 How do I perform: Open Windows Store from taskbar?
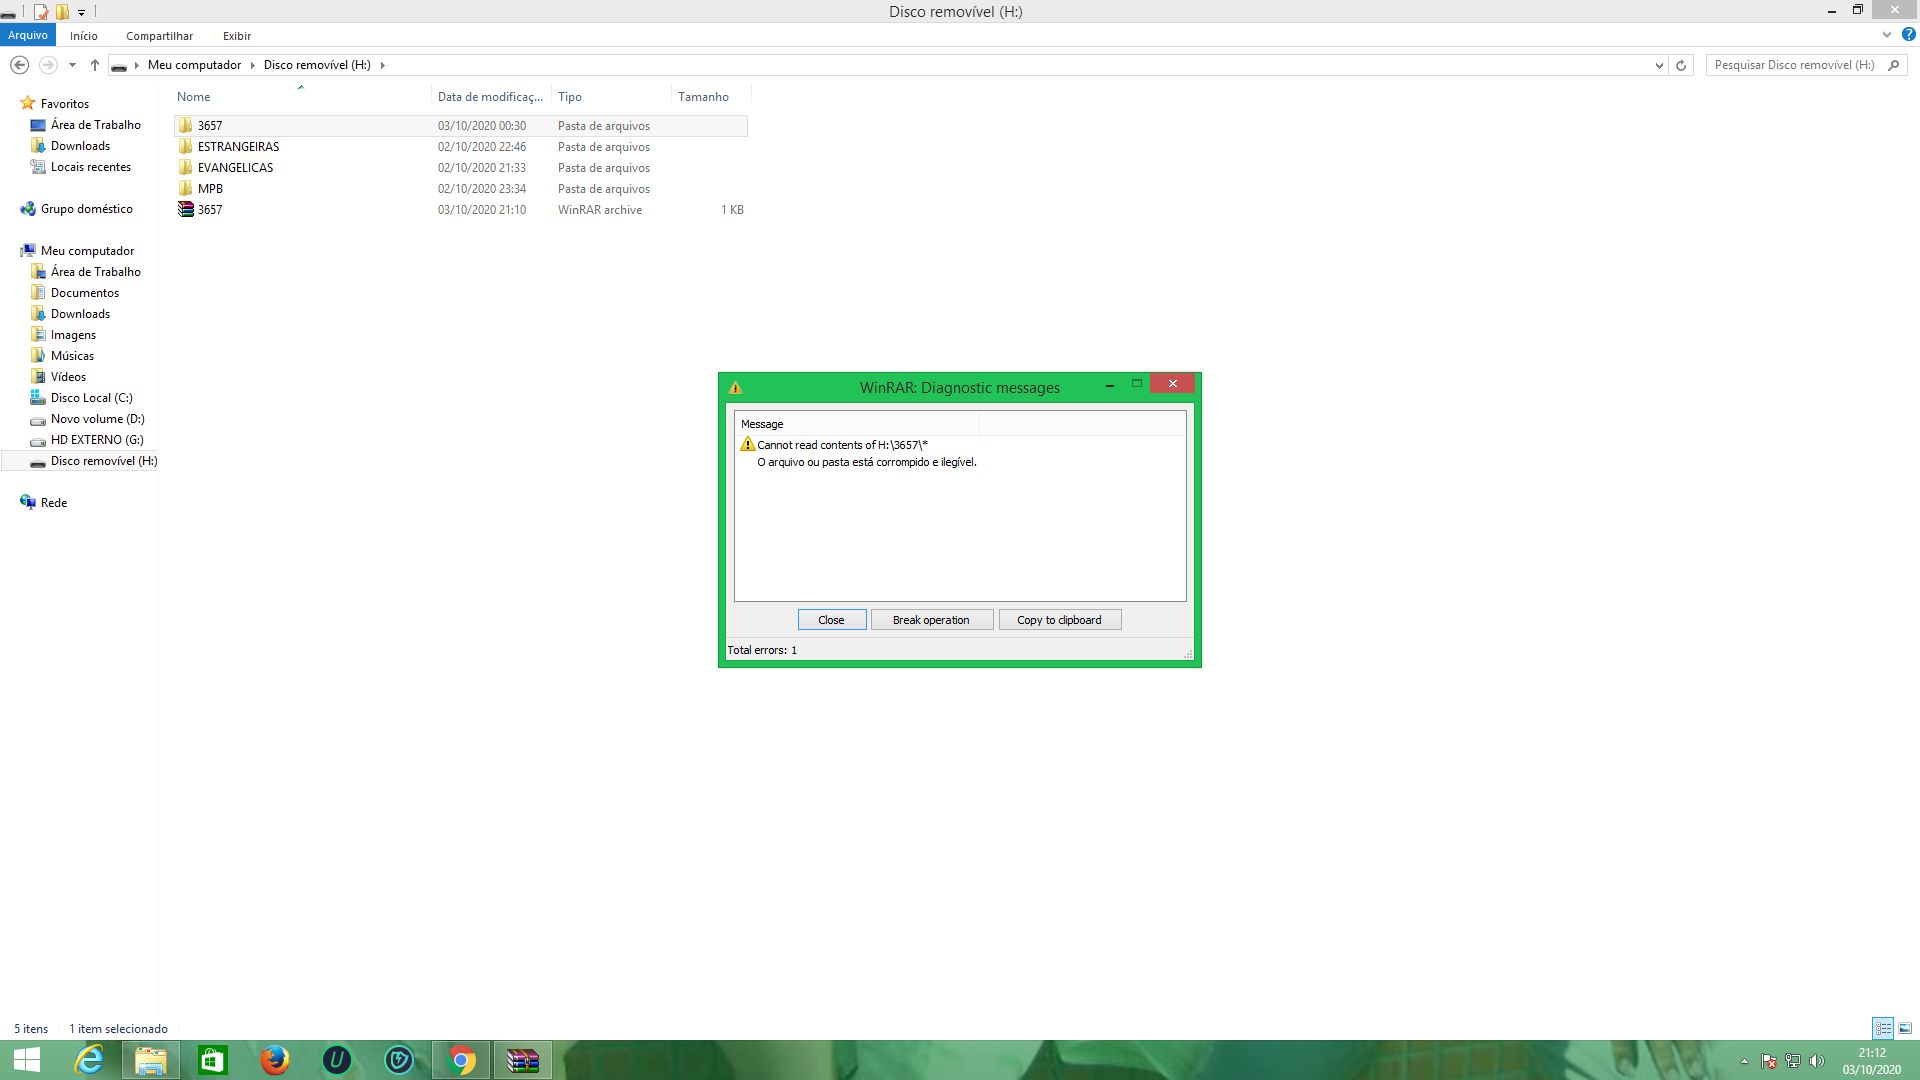213,1060
